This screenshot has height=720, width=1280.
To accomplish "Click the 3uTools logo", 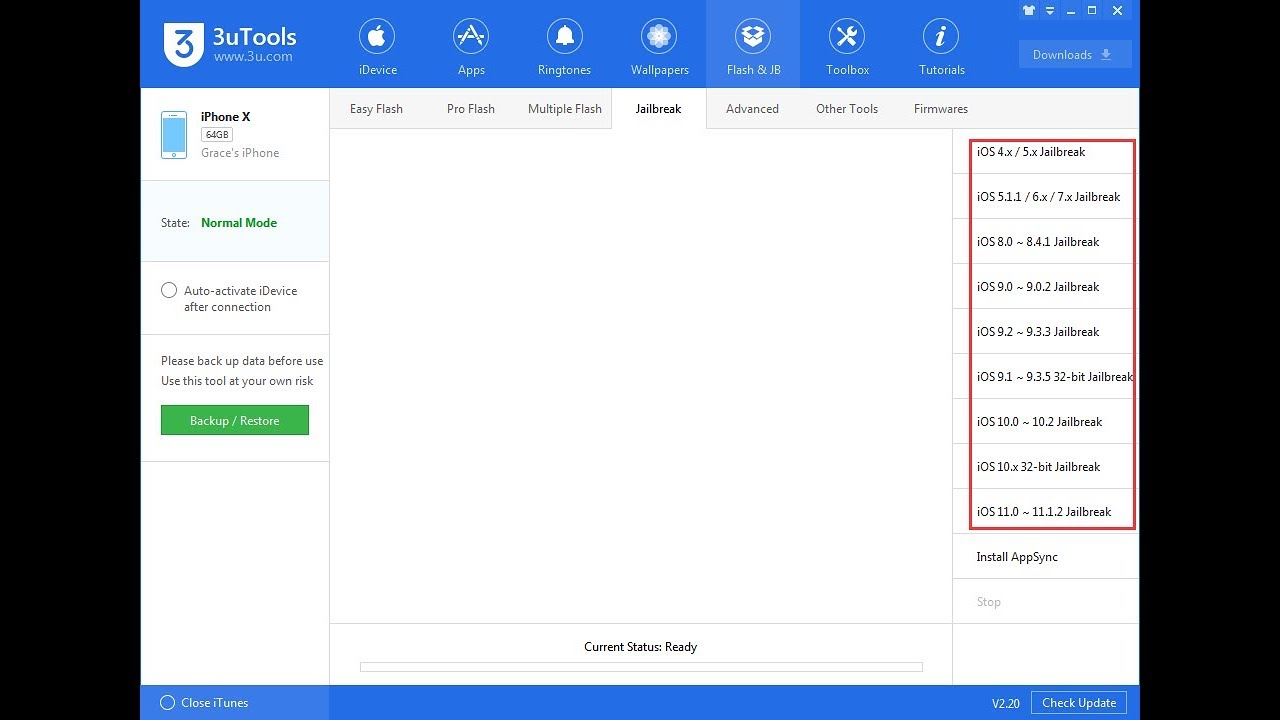I will (184, 44).
